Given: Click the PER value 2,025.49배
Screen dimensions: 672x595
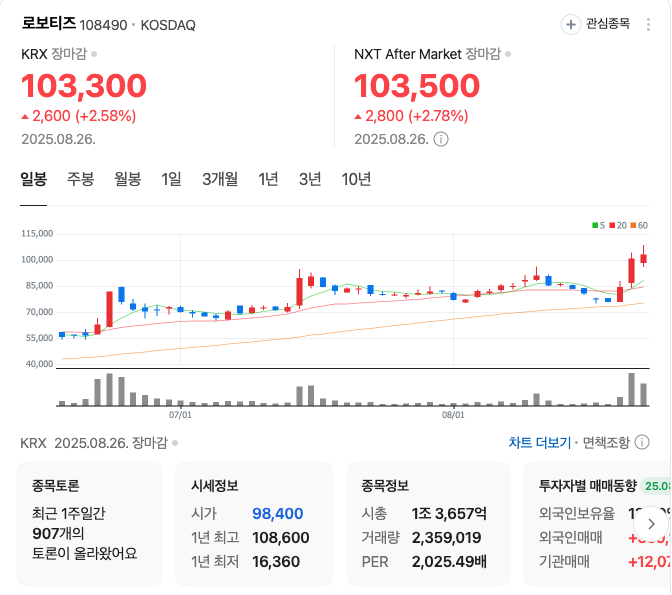Looking at the screenshot, I should click(x=449, y=561).
